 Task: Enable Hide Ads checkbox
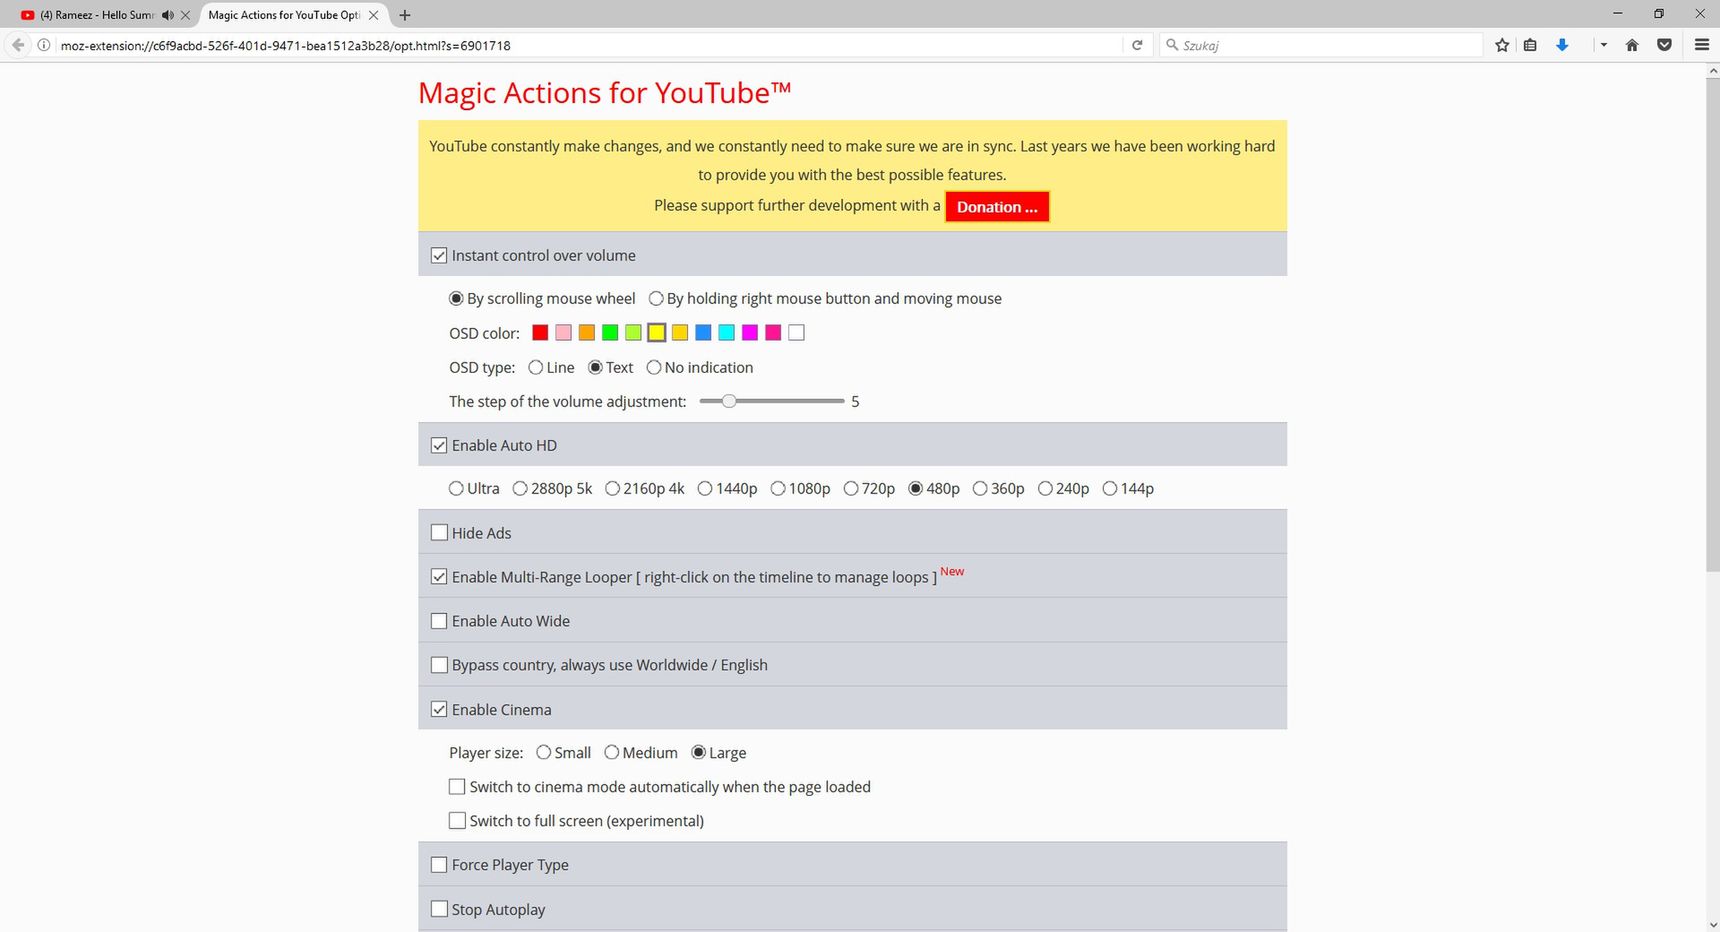click(439, 533)
